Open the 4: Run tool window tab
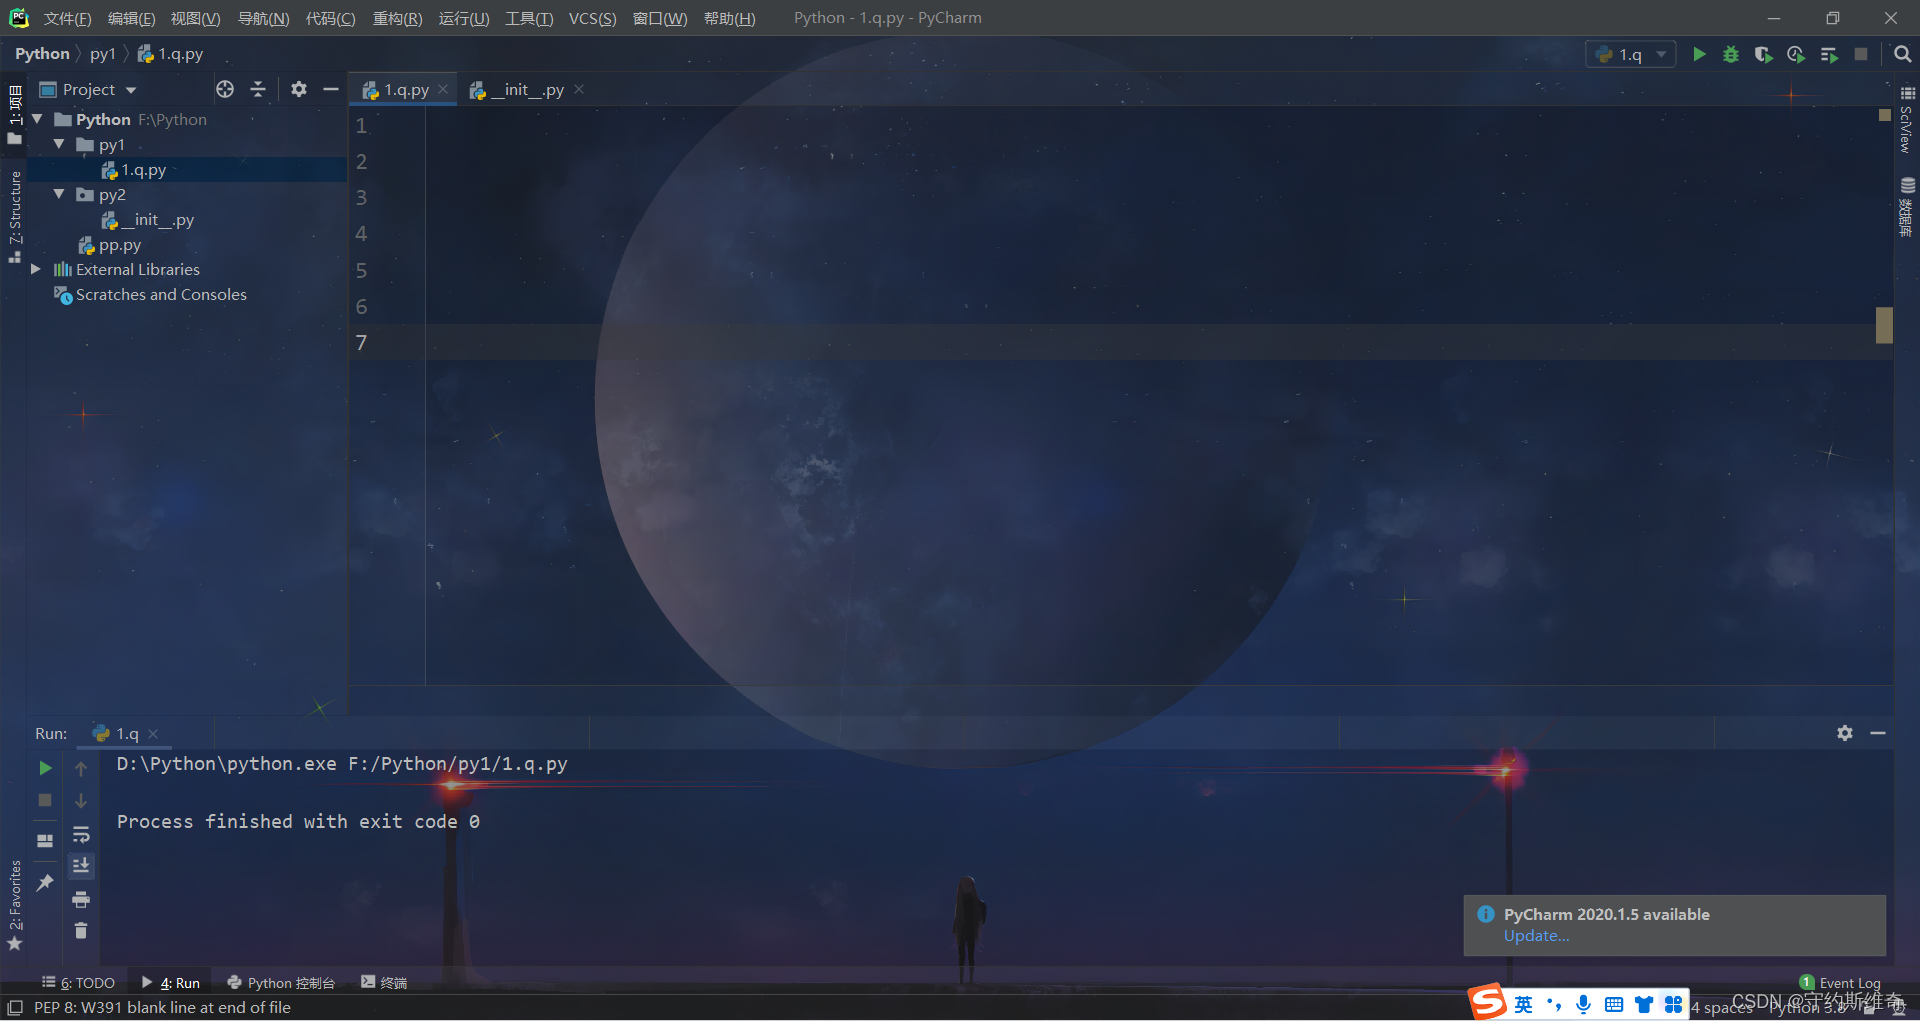Image resolution: width=1920 pixels, height=1021 pixels. click(x=170, y=983)
